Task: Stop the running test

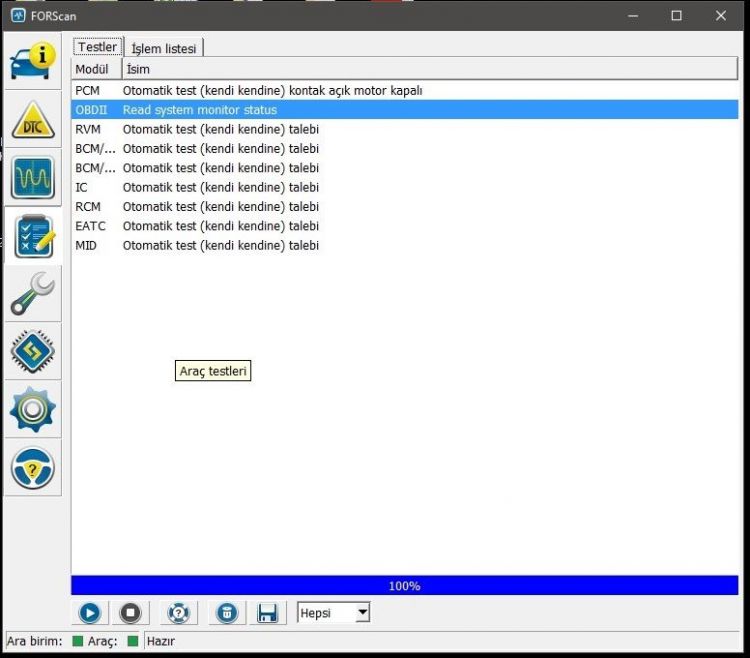Action: 131,613
